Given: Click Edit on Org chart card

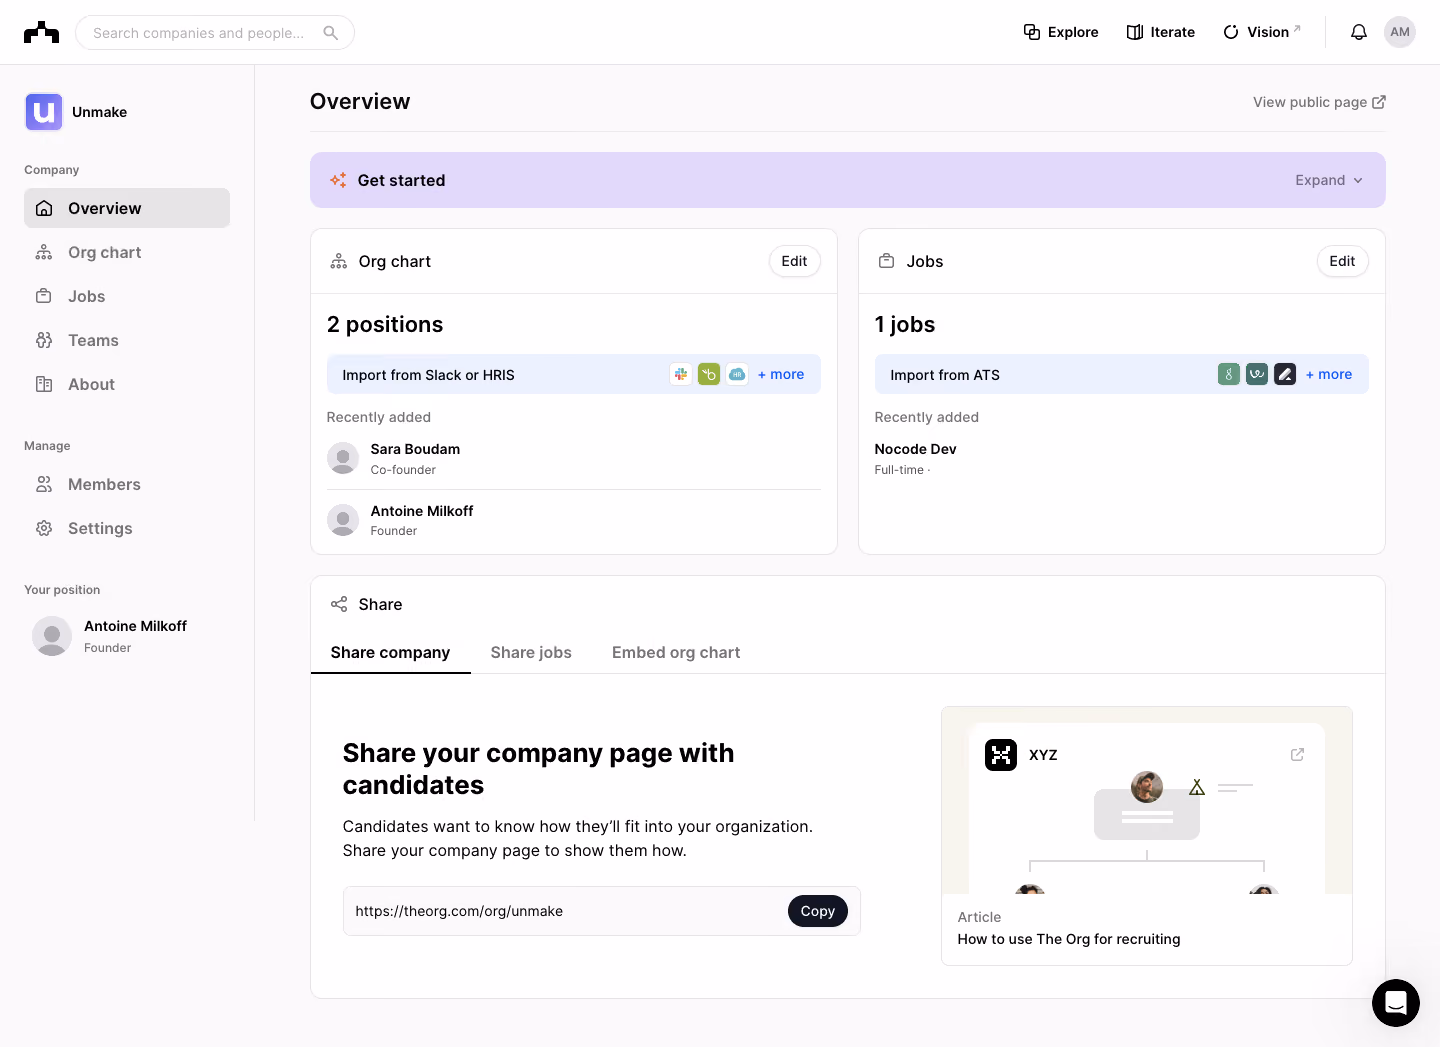Looking at the screenshot, I should 794,261.
